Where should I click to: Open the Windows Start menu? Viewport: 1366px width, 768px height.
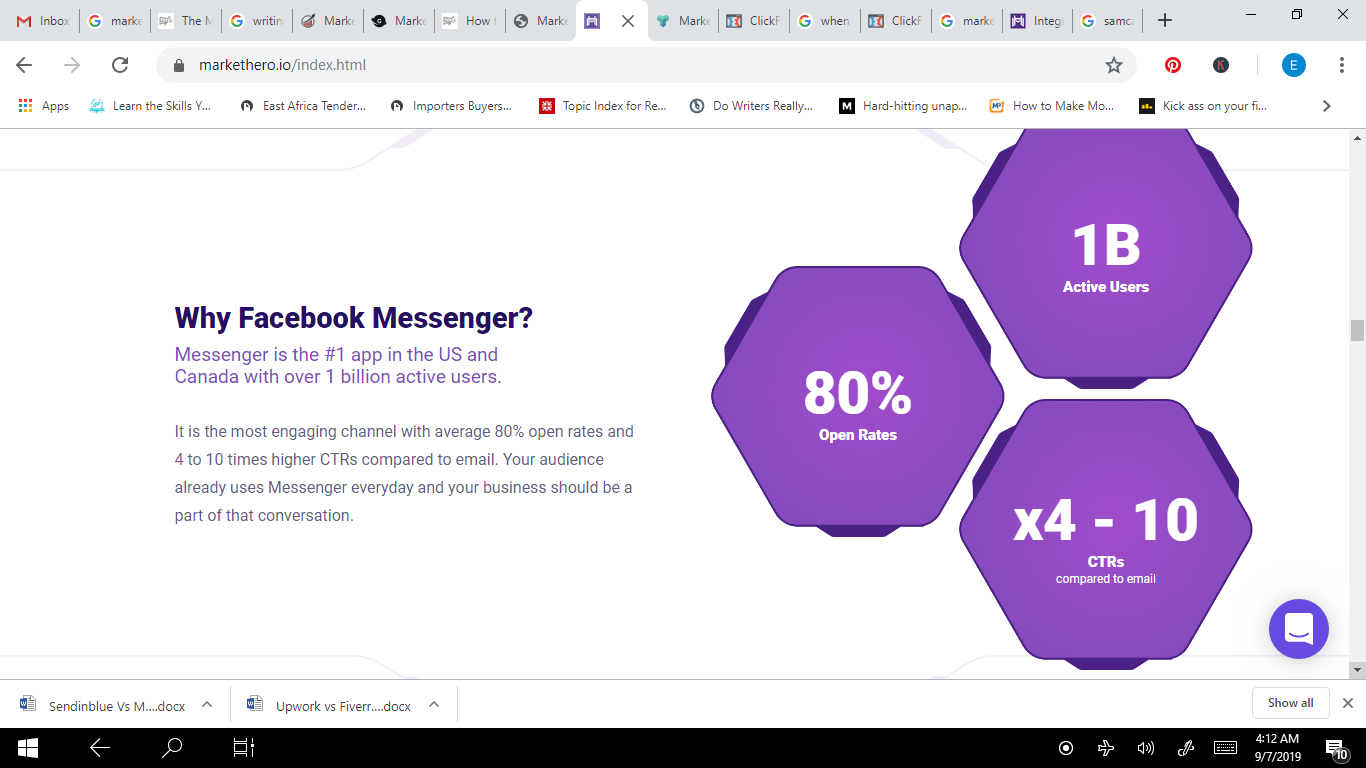(28, 747)
